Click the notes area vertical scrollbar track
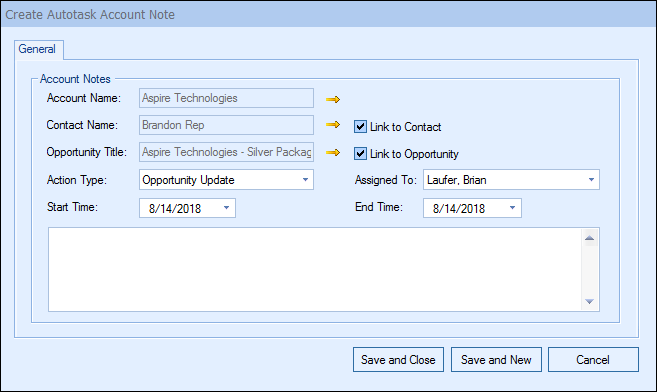This screenshot has width=657, height=392. click(x=590, y=270)
